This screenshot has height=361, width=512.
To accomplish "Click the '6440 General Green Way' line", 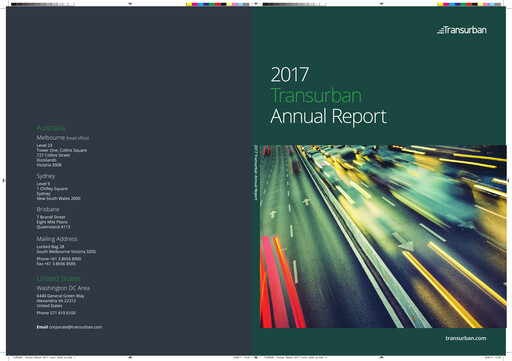I will click(x=60, y=296).
